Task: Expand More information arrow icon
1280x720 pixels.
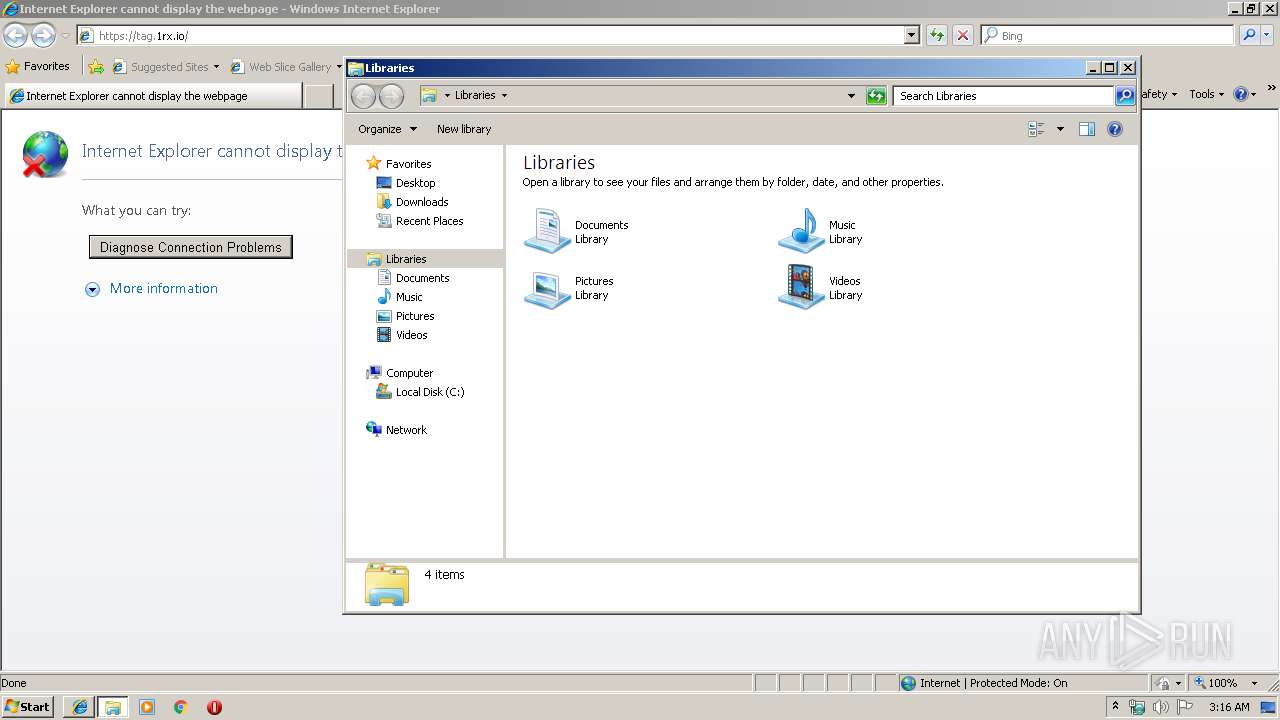Action: pyautogui.click(x=92, y=289)
